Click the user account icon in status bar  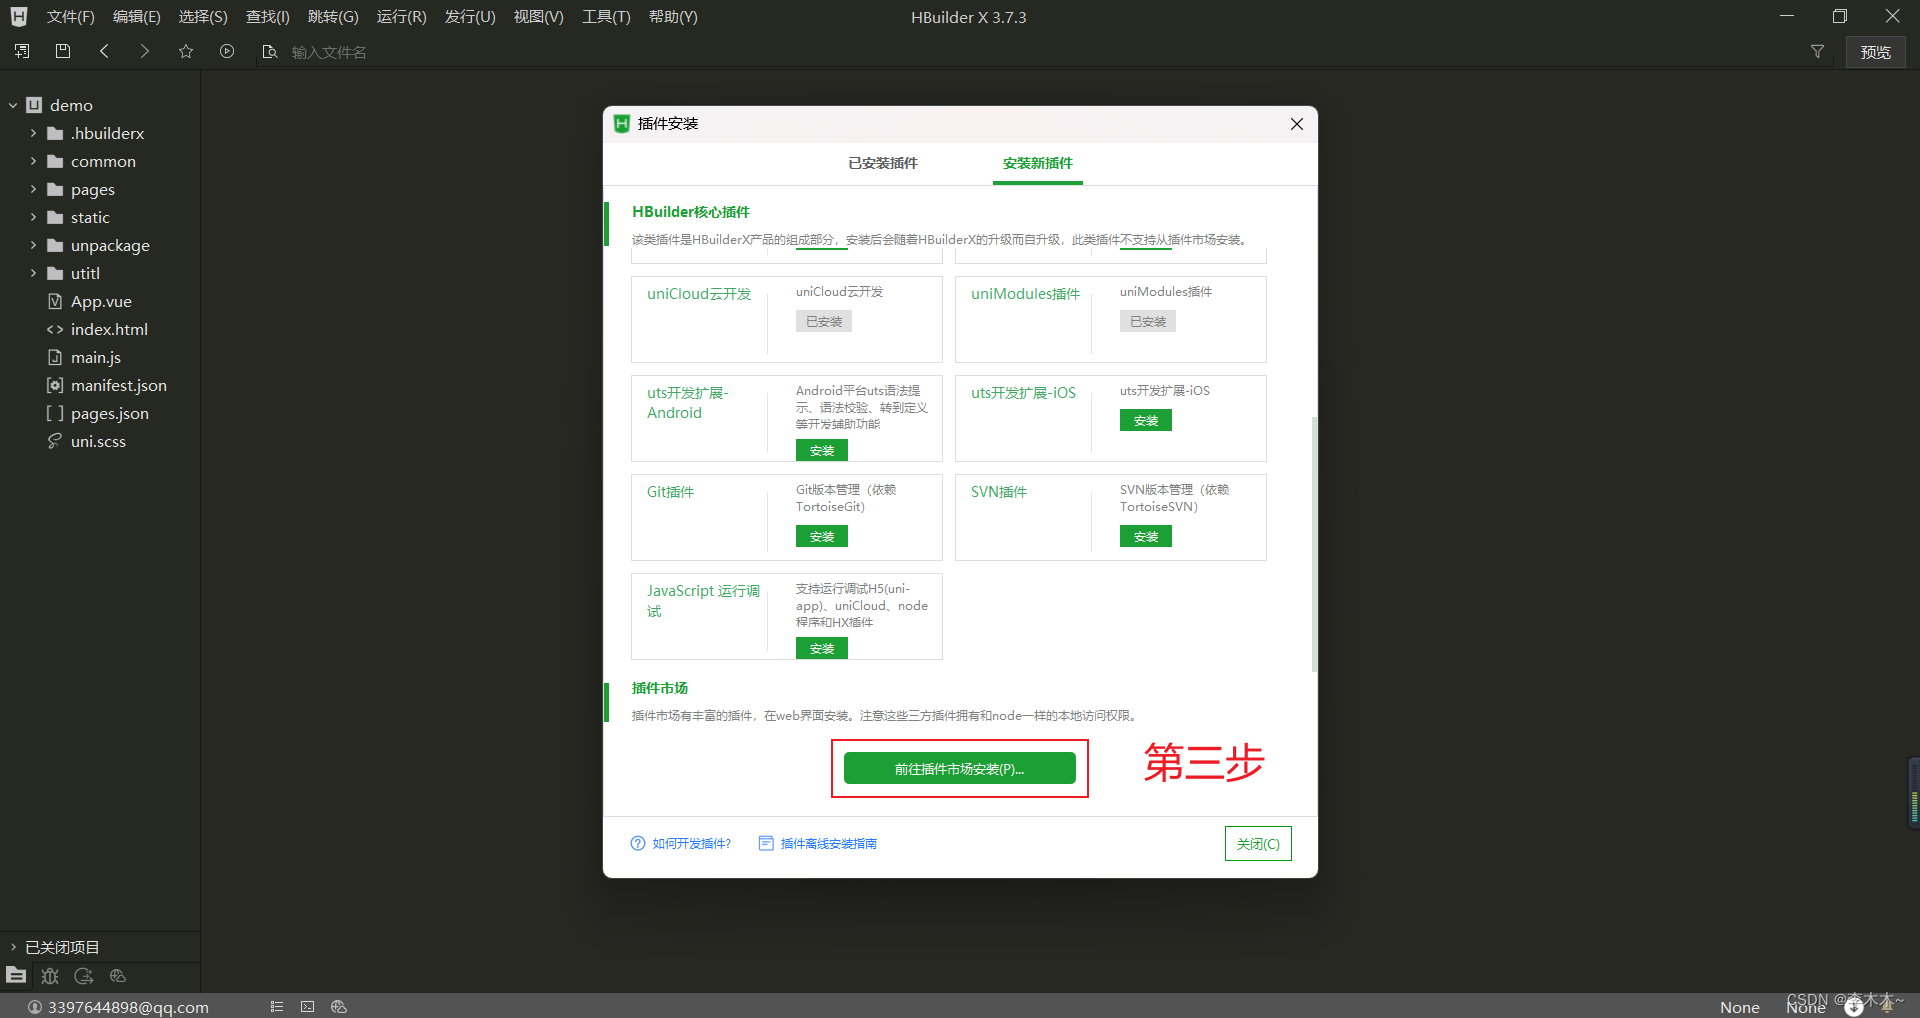click(35, 1007)
